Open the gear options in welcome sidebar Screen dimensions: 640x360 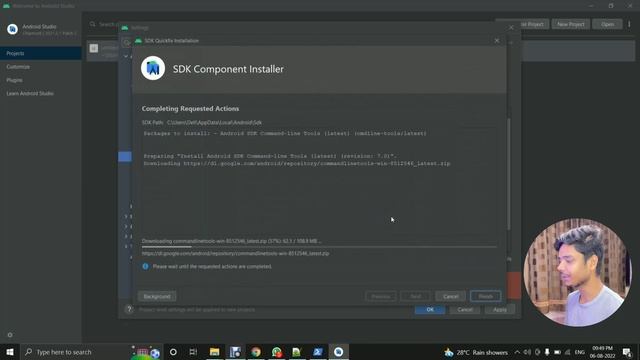pyautogui.click(x=10, y=335)
